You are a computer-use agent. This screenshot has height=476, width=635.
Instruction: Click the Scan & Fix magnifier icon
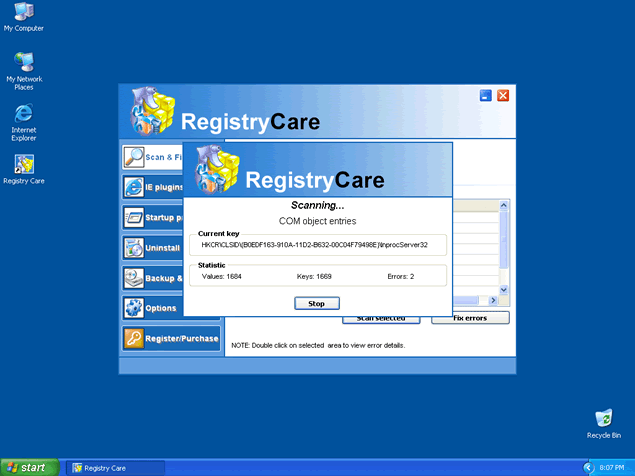click(x=134, y=157)
